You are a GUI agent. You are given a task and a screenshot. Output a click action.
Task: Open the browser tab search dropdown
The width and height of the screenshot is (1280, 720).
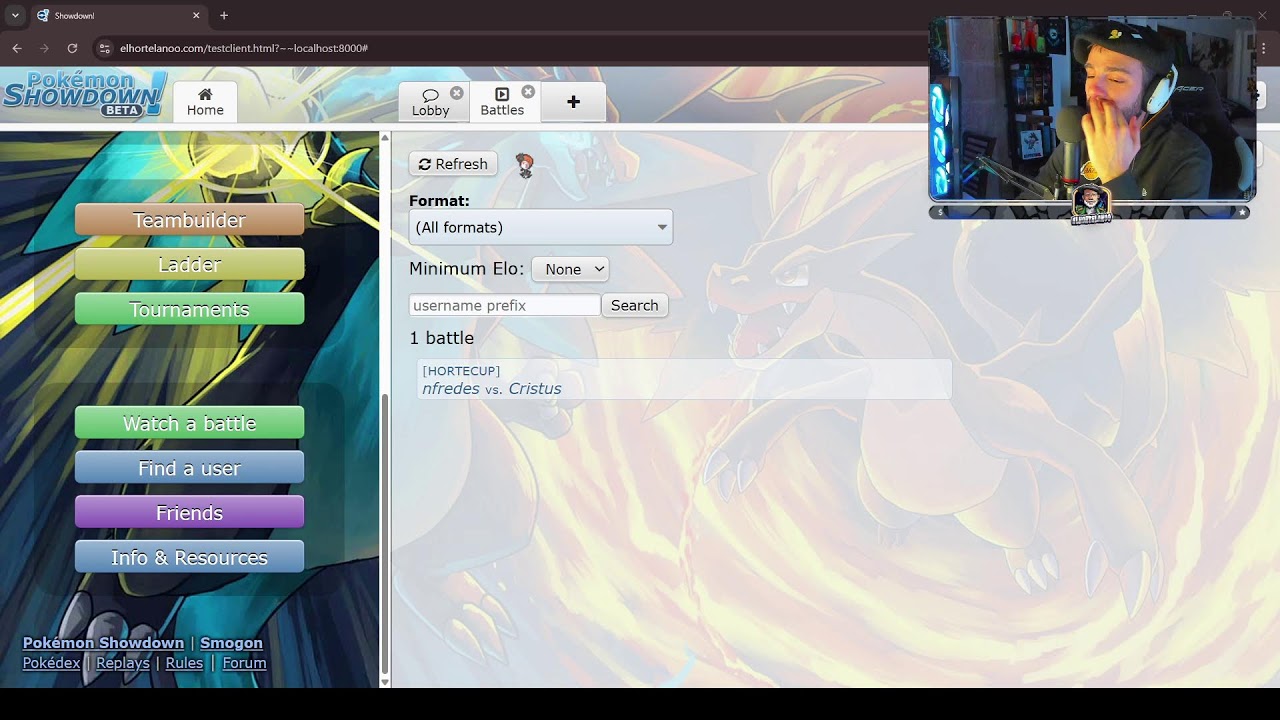pos(15,15)
